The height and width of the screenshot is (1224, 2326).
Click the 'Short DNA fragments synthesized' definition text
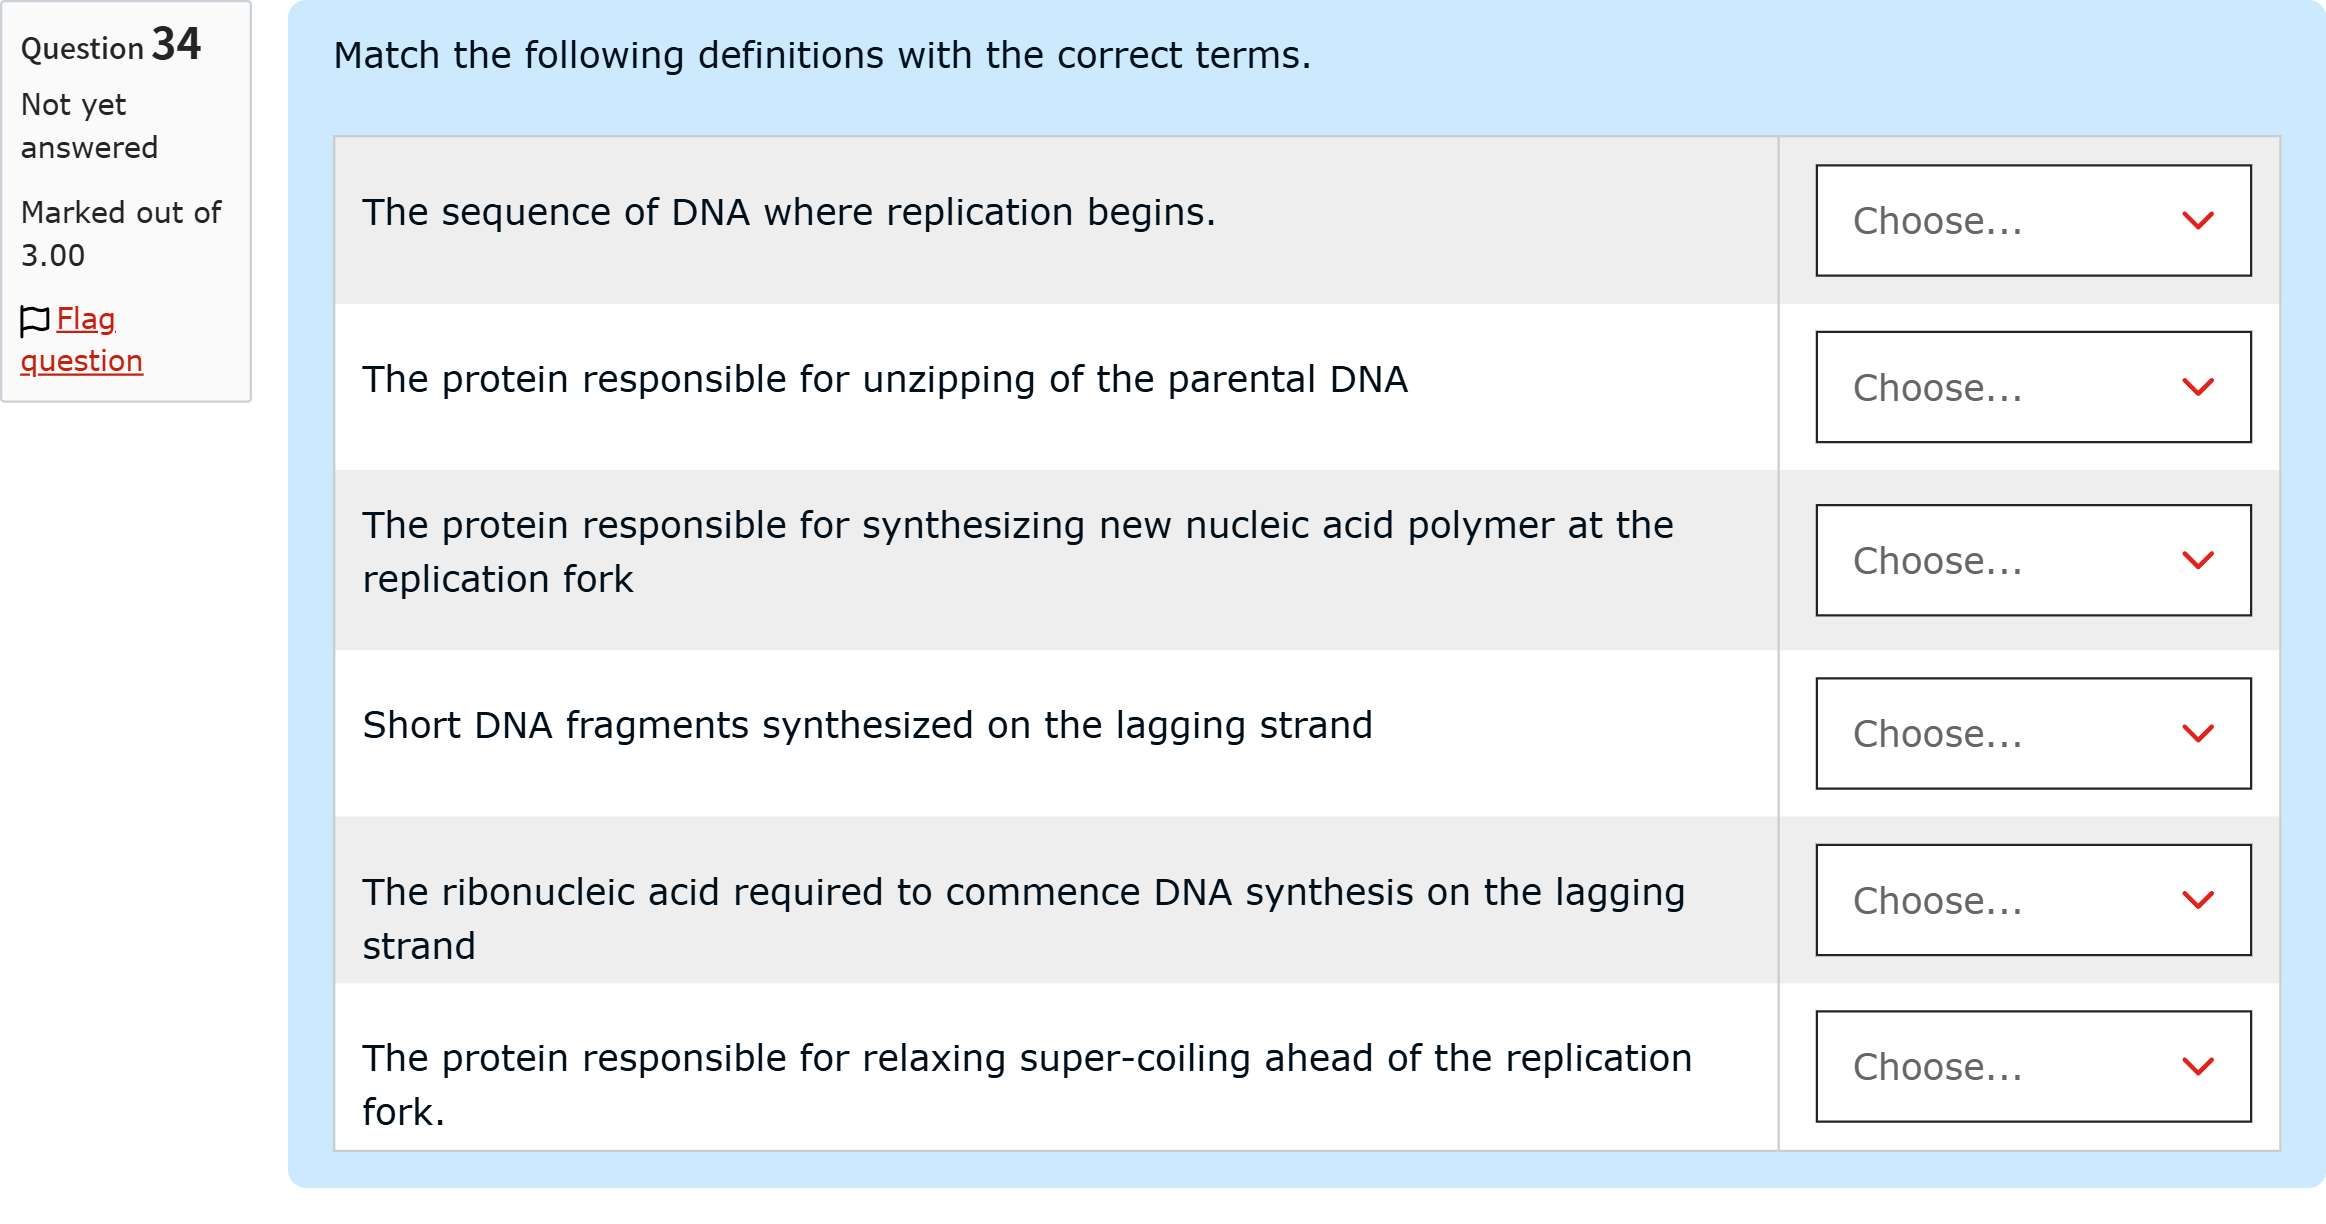pos(867,725)
